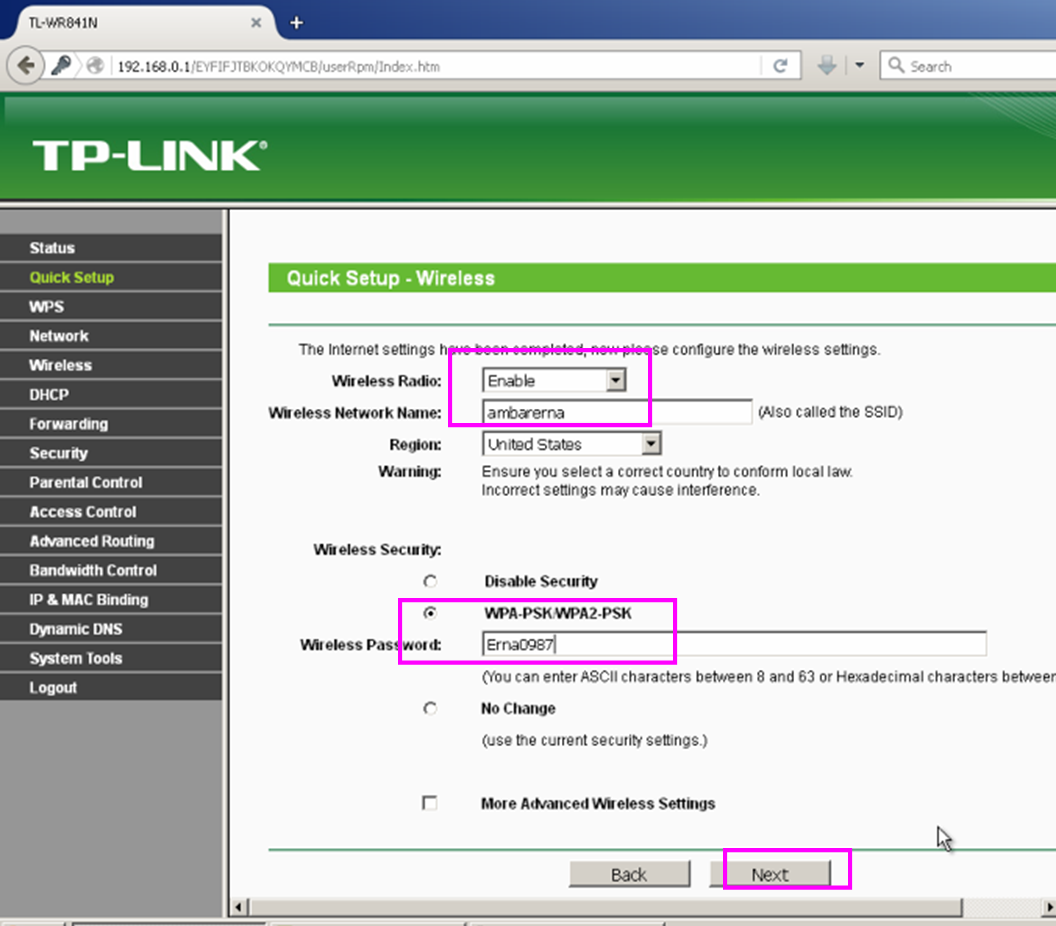This screenshot has height=926, width=1056.
Task: Click the site identity globe icon
Action: pos(93,65)
